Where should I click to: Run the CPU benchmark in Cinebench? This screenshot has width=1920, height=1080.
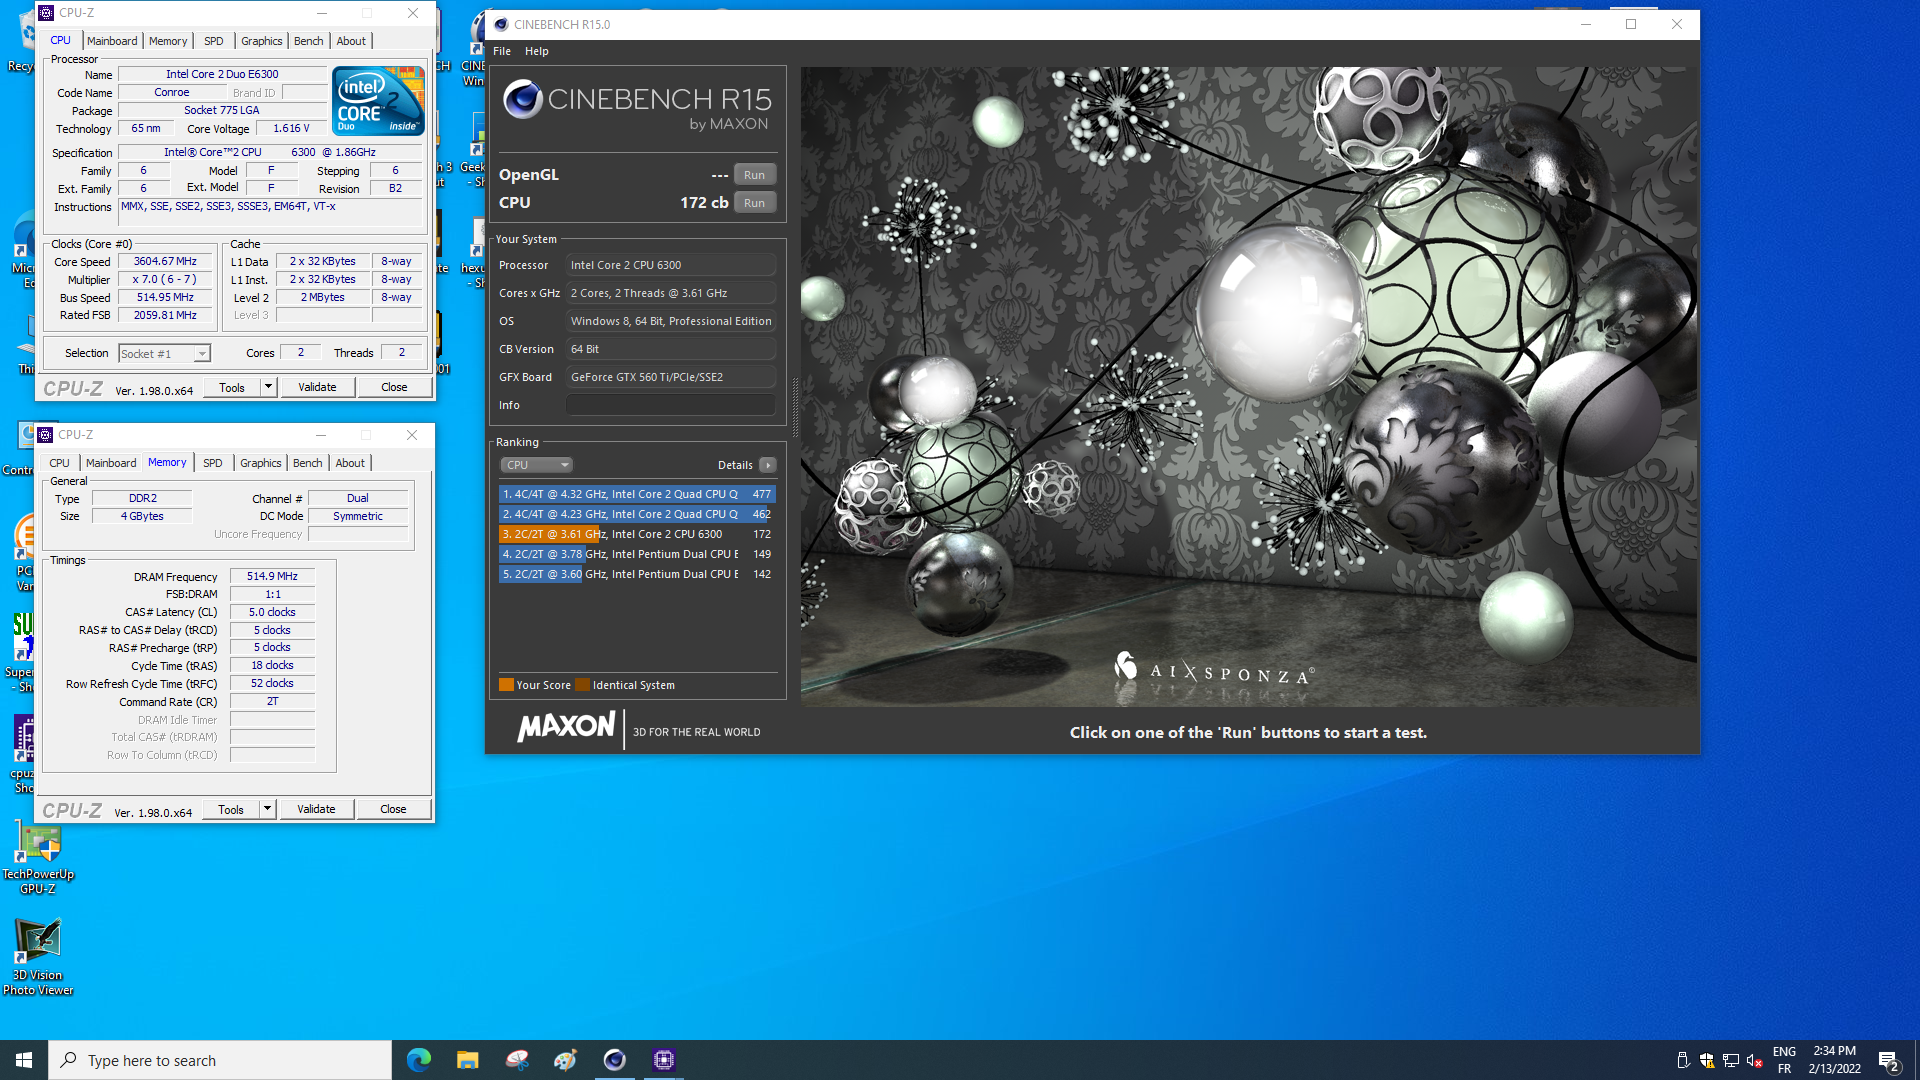(754, 203)
